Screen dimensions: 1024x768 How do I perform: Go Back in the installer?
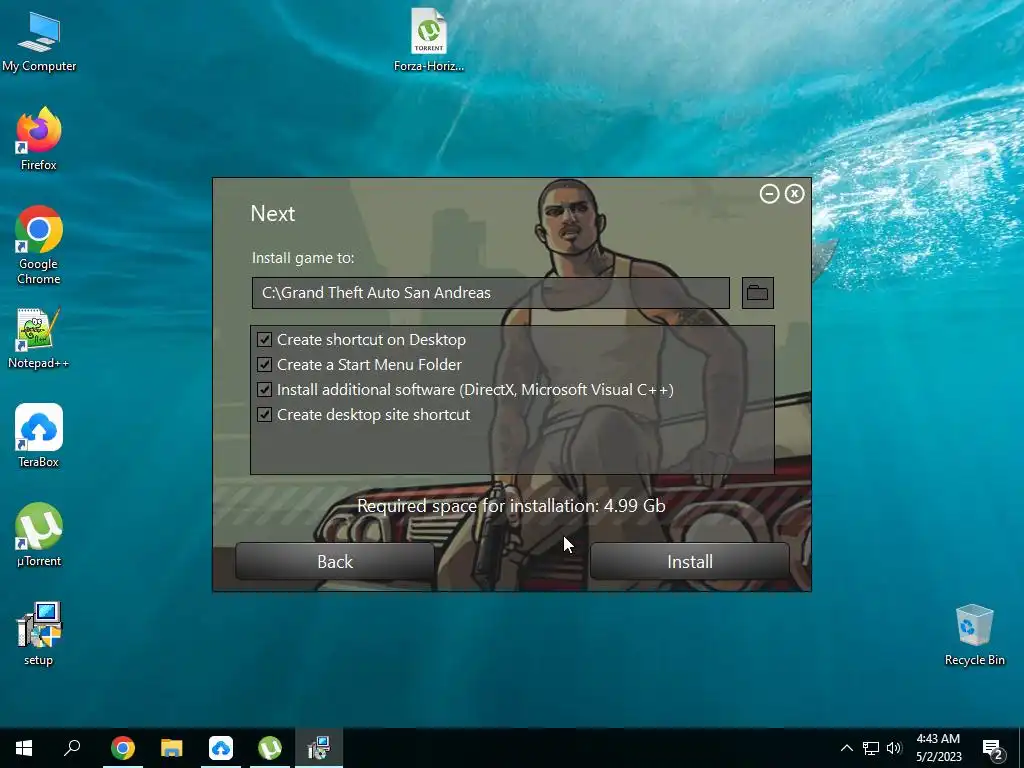click(x=335, y=562)
